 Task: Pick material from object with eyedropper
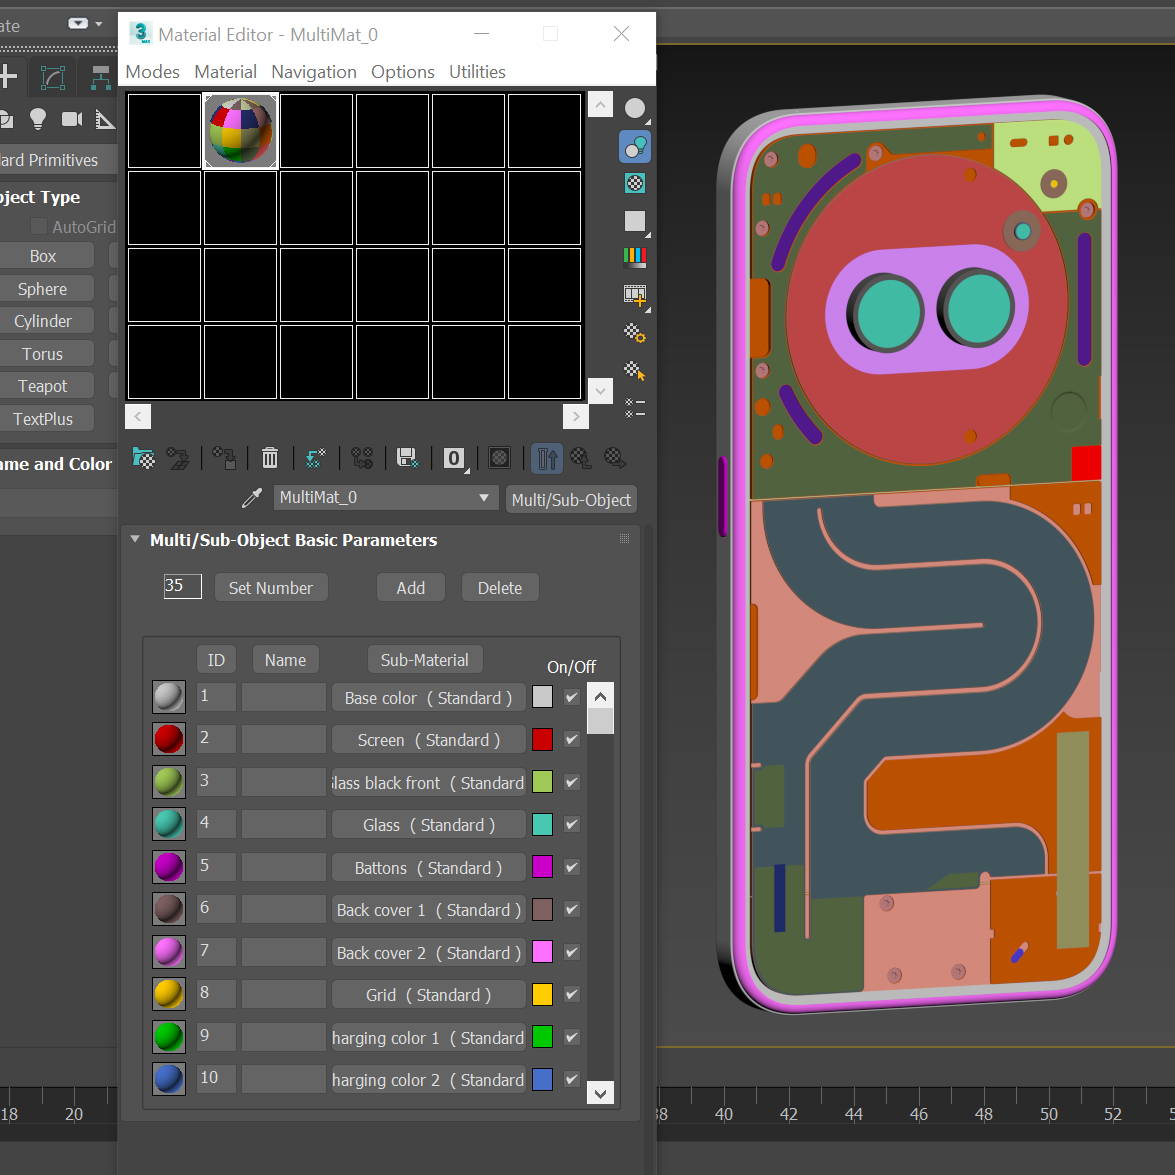pos(252,498)
